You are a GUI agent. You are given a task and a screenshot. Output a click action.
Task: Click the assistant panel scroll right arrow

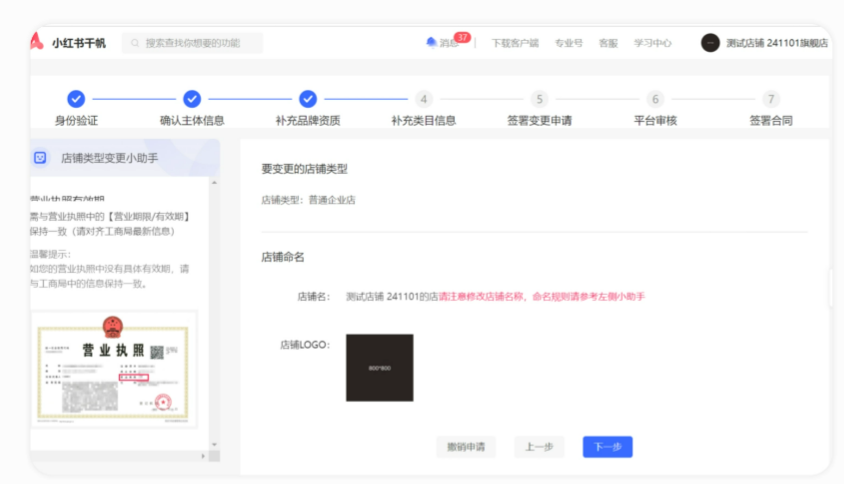pos(203,456)
